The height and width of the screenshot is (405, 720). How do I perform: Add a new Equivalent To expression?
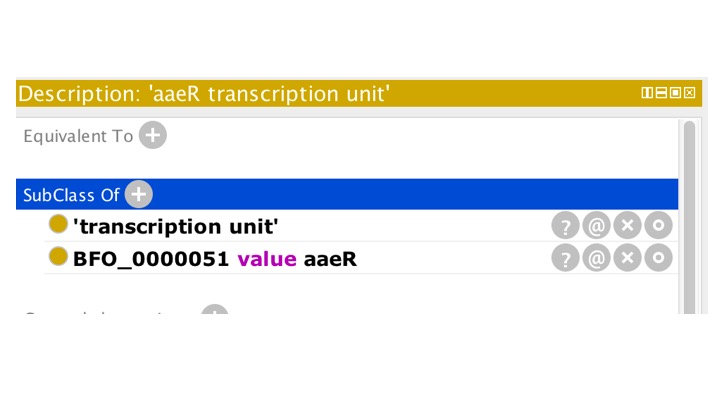[152, 136]
